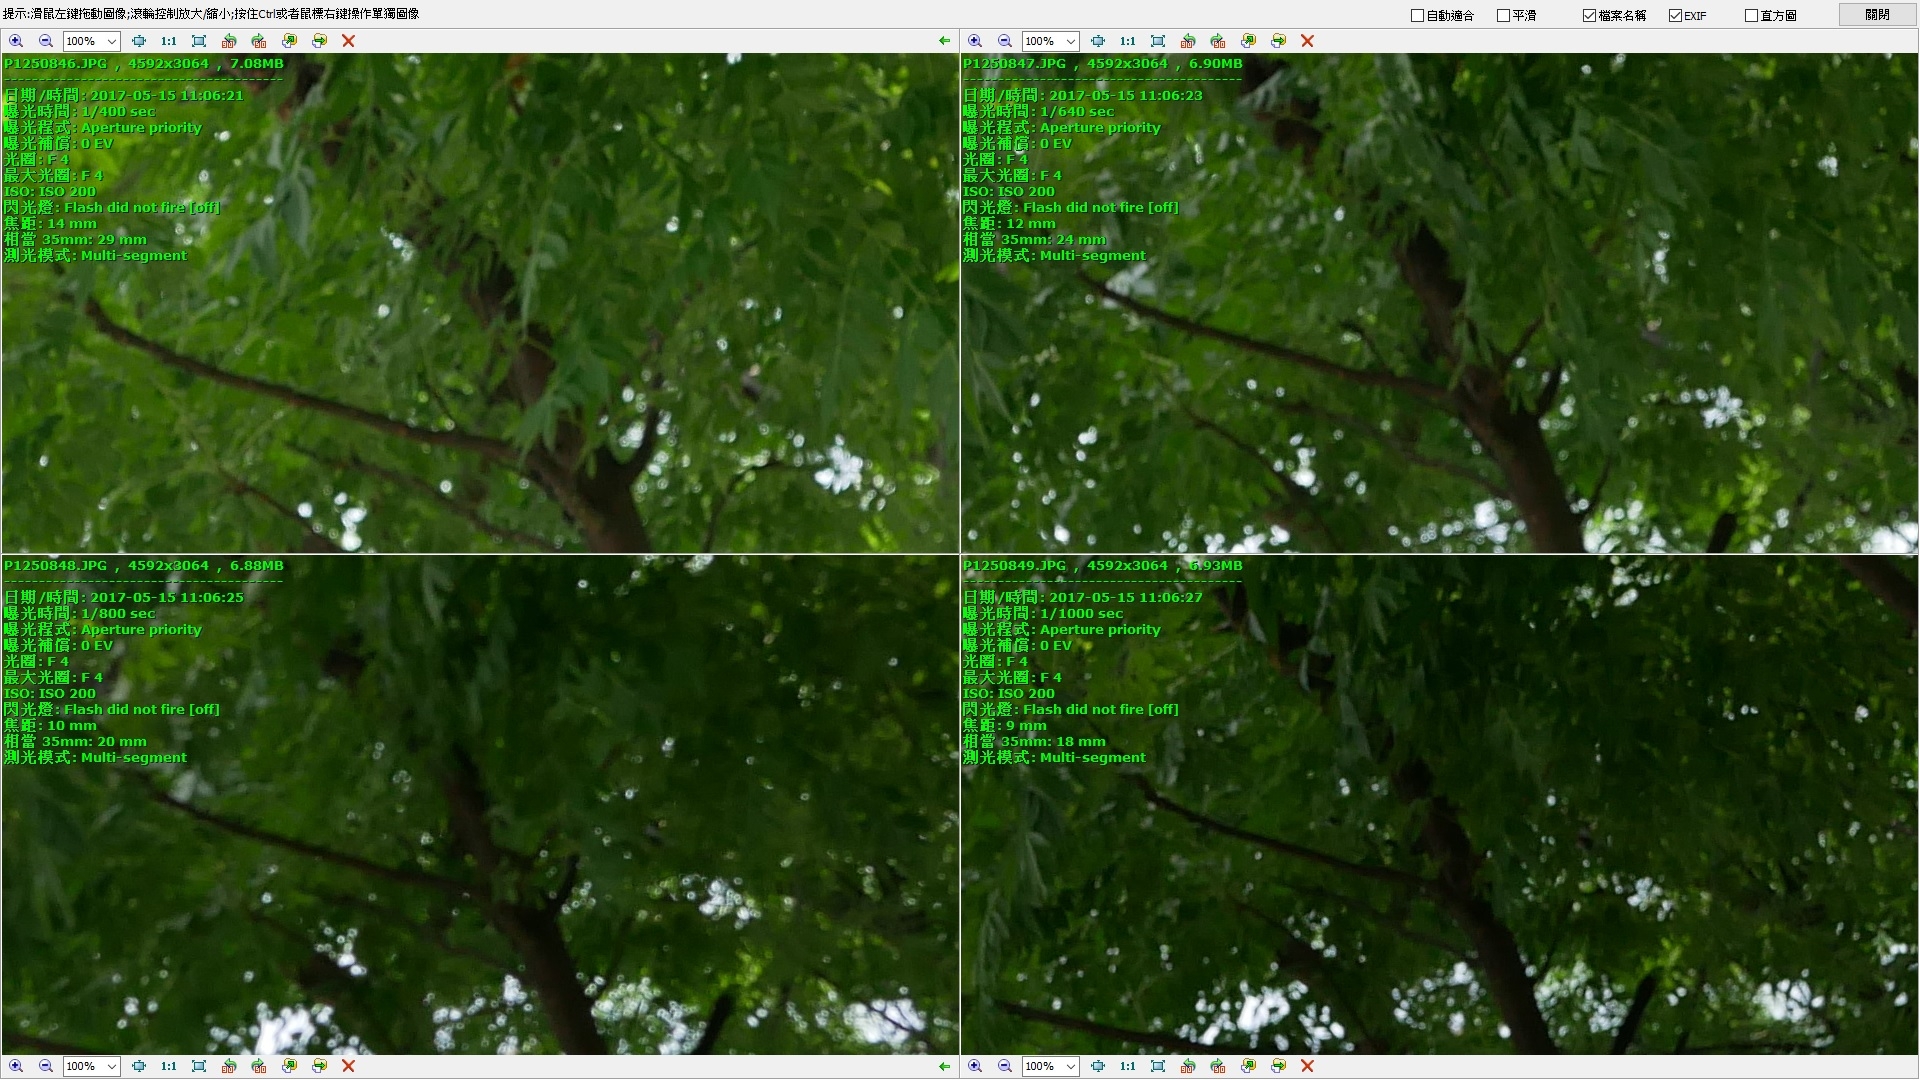Move P1250847.JPG to folder
The width and height of the screenshot is (1920, 1080).
coord(1278,41)
